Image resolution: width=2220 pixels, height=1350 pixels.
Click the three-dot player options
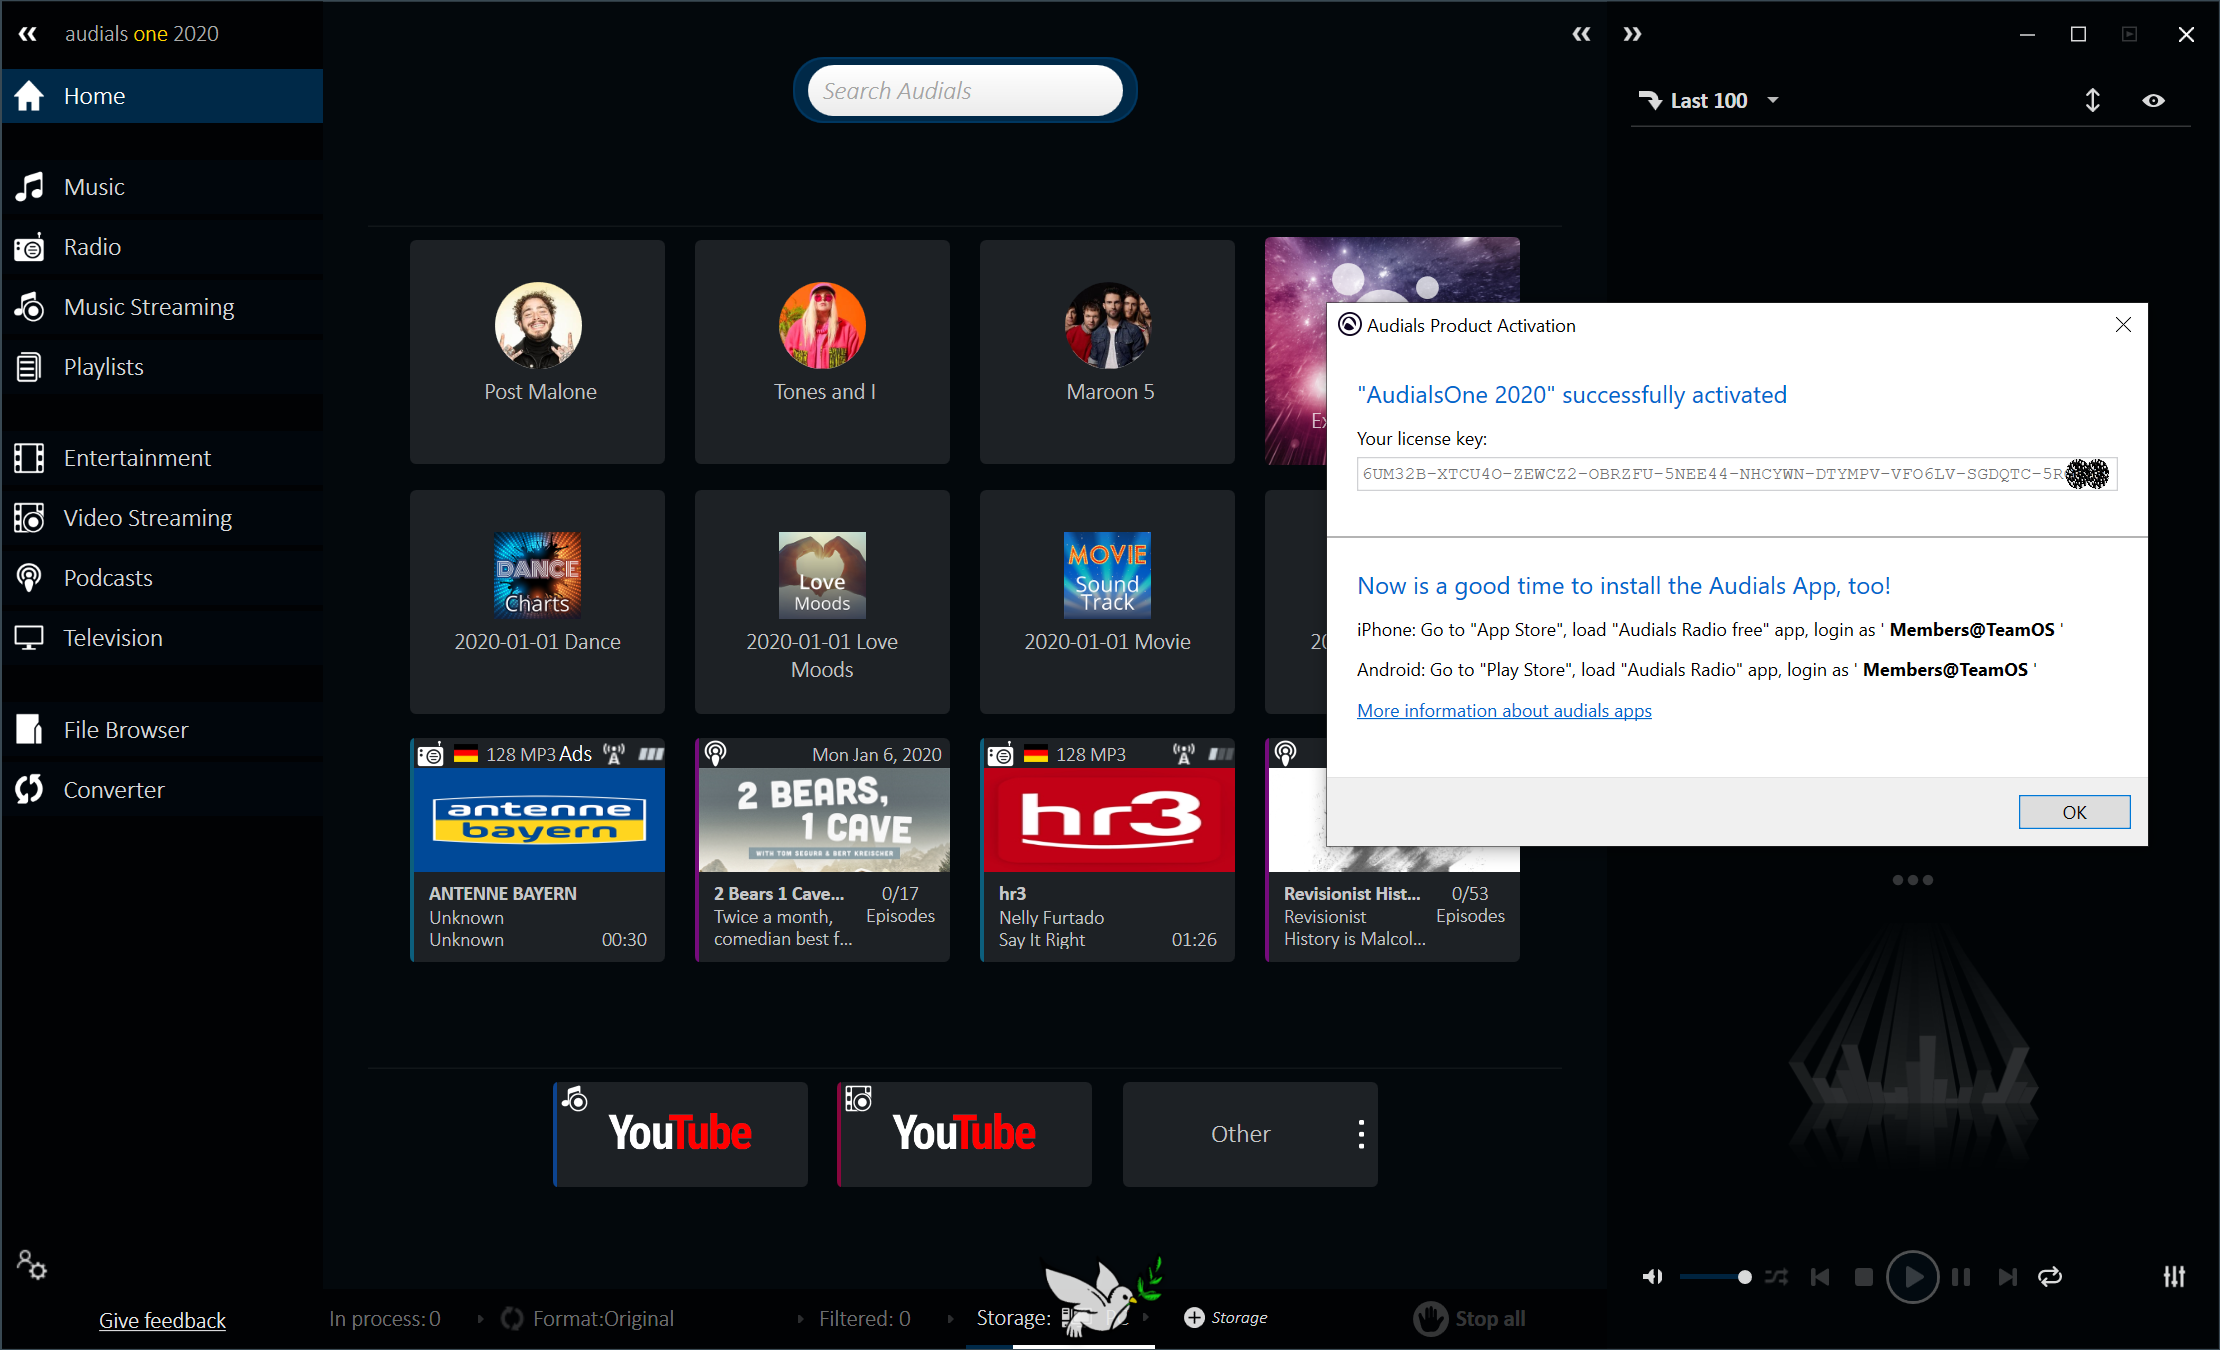point(1913,880)
